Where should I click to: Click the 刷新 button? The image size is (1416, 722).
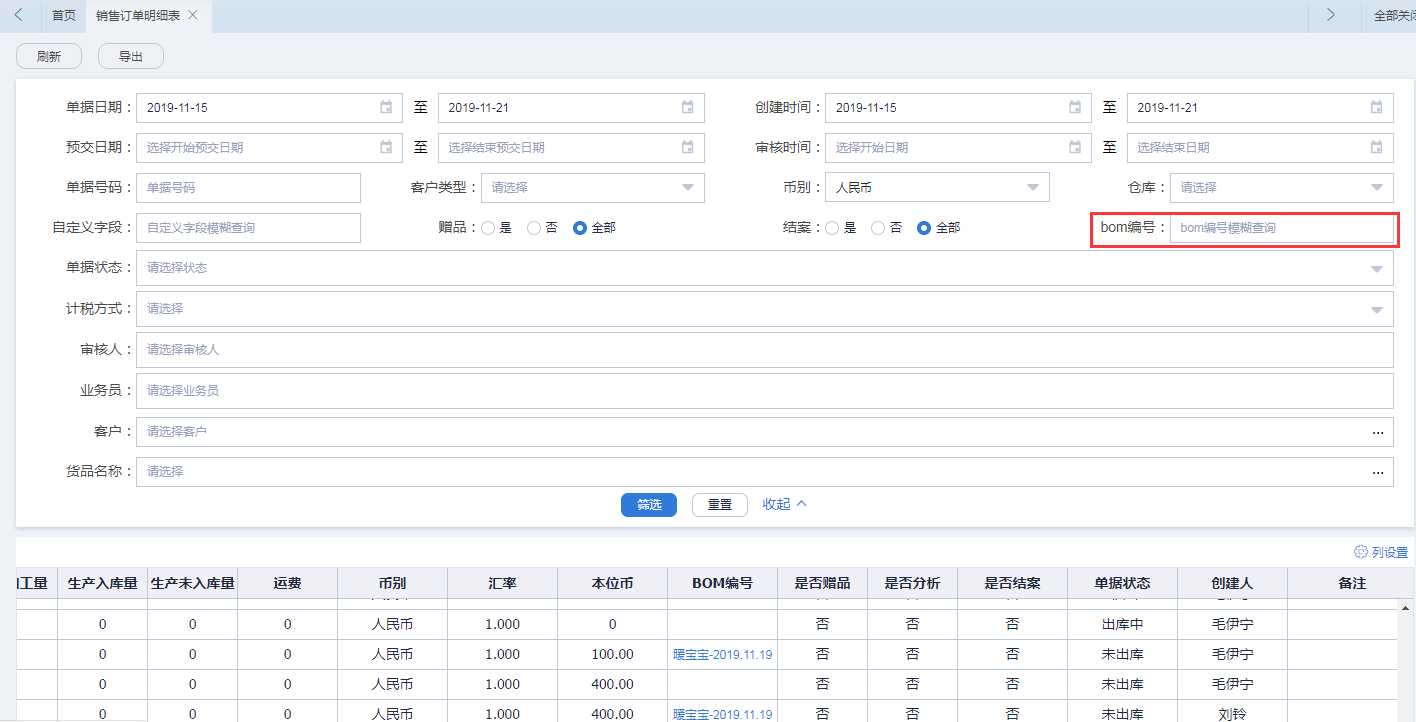(49, 57)
